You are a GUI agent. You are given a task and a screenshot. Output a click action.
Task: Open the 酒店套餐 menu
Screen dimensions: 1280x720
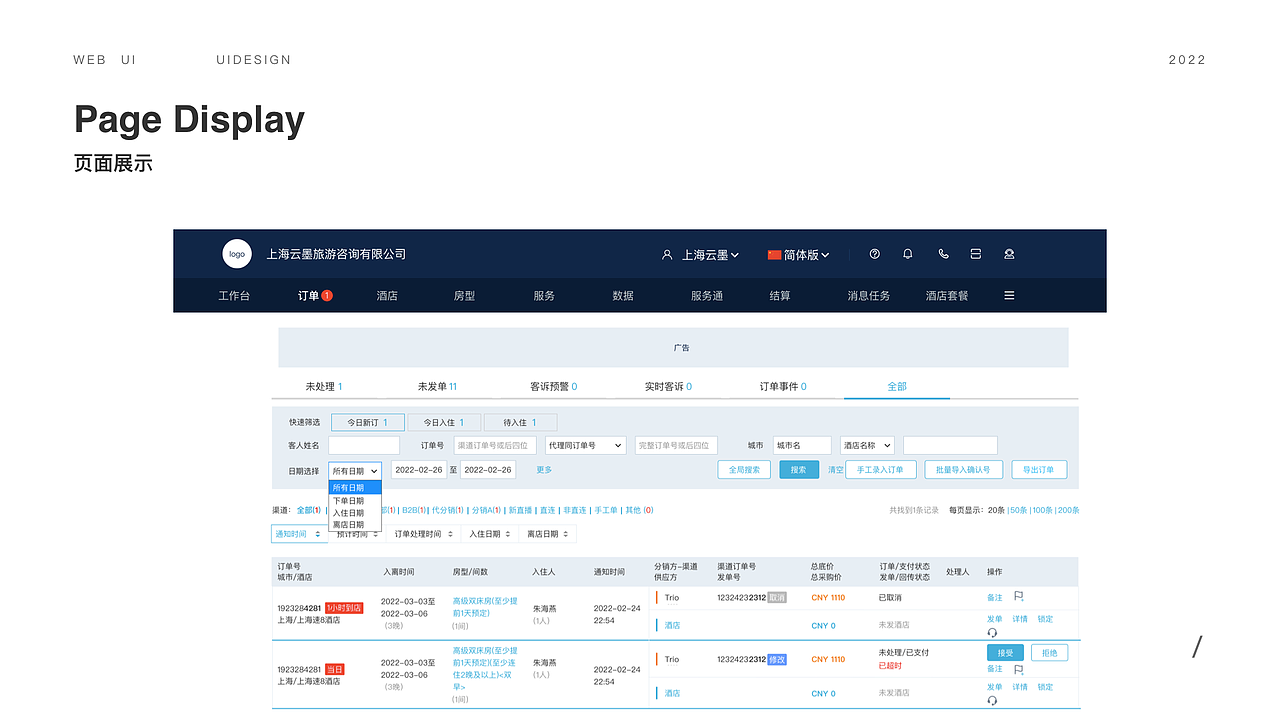click(947, 296)
